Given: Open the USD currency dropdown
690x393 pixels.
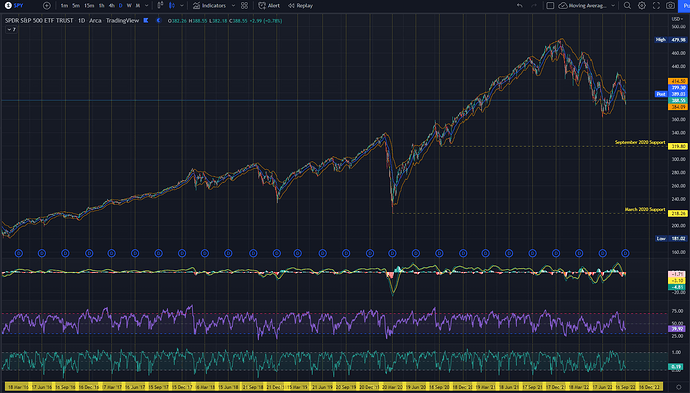Looking at the screenshot, I should pyautogui.click(x=678, y=19).
